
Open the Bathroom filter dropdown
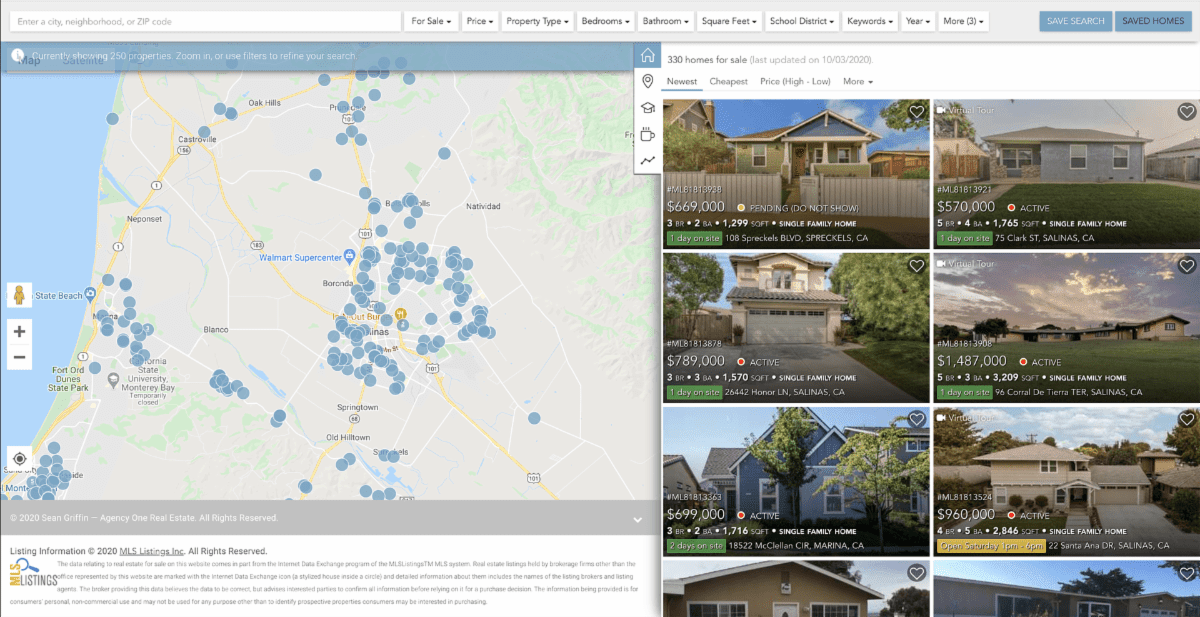(666, 21)
